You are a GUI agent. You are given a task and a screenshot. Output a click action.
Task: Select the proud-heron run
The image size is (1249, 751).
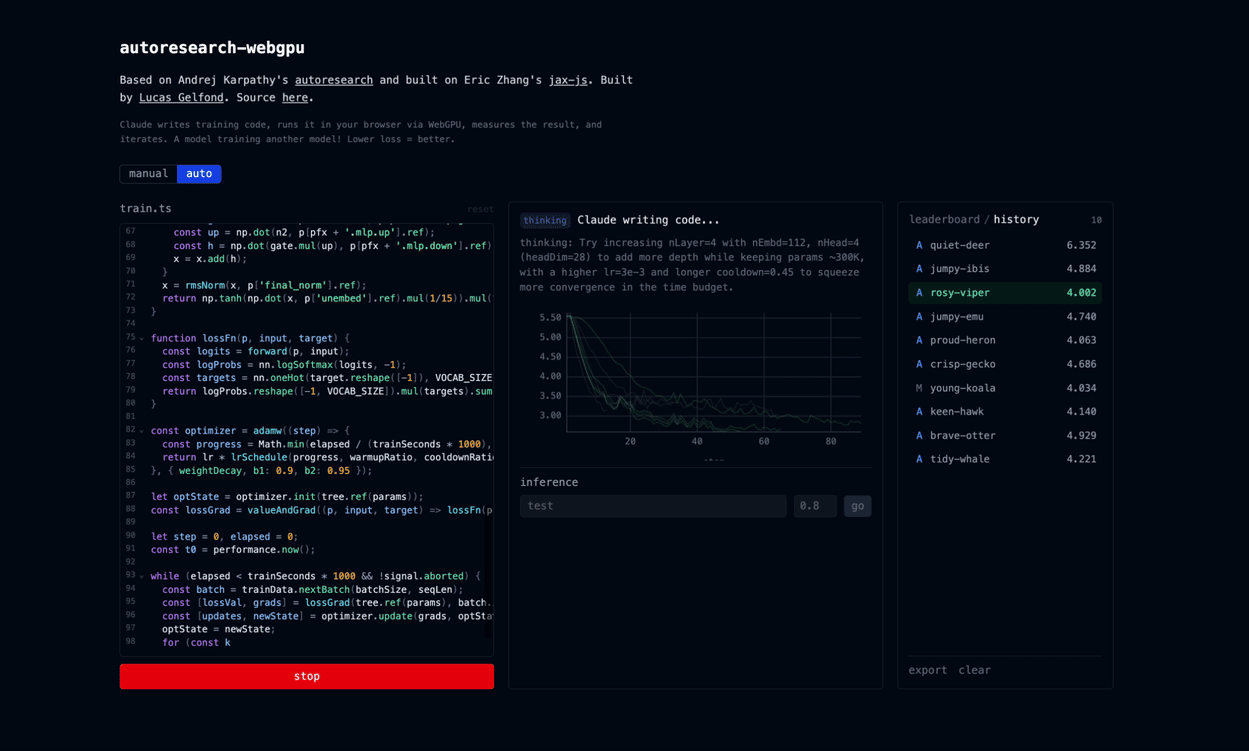(1005, 340)
